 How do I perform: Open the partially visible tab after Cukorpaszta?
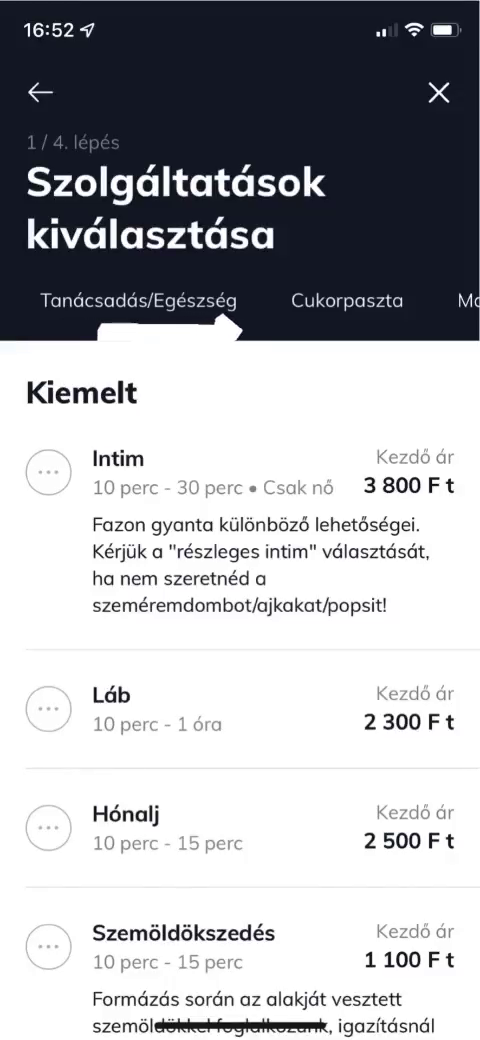[469, 300]
